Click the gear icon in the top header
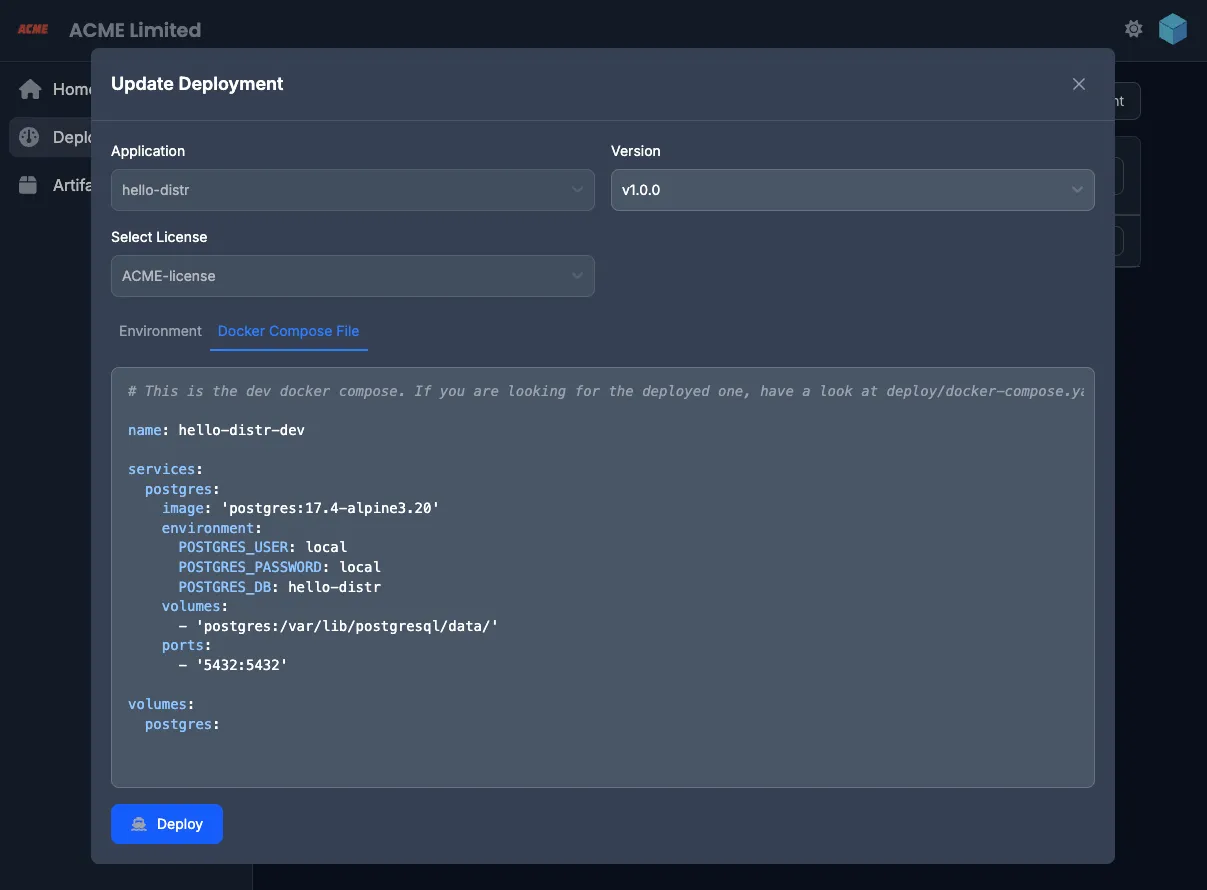This screenshot has width=1207, height=890. (1133, 29)
